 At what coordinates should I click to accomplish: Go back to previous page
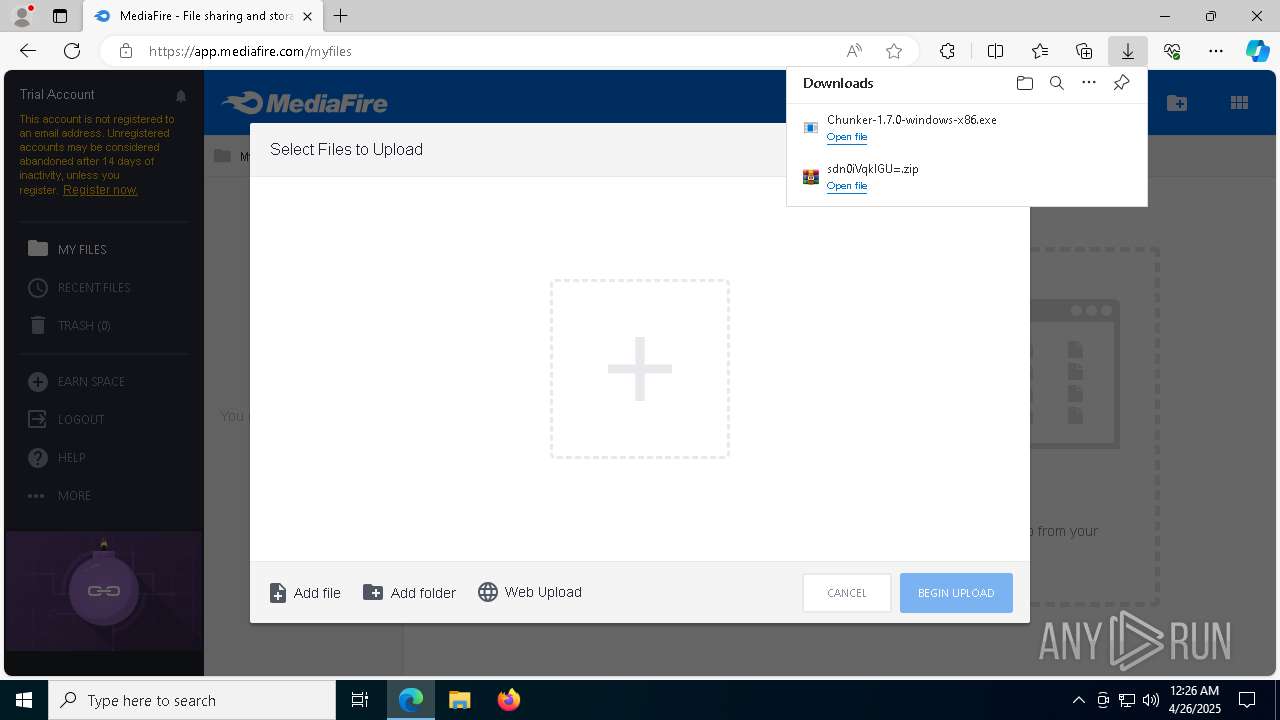pos(28,51)
